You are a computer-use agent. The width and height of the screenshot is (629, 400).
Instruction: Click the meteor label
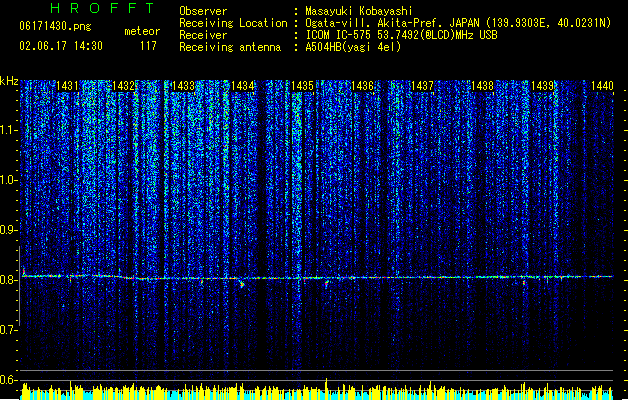[x=142, y=31]
